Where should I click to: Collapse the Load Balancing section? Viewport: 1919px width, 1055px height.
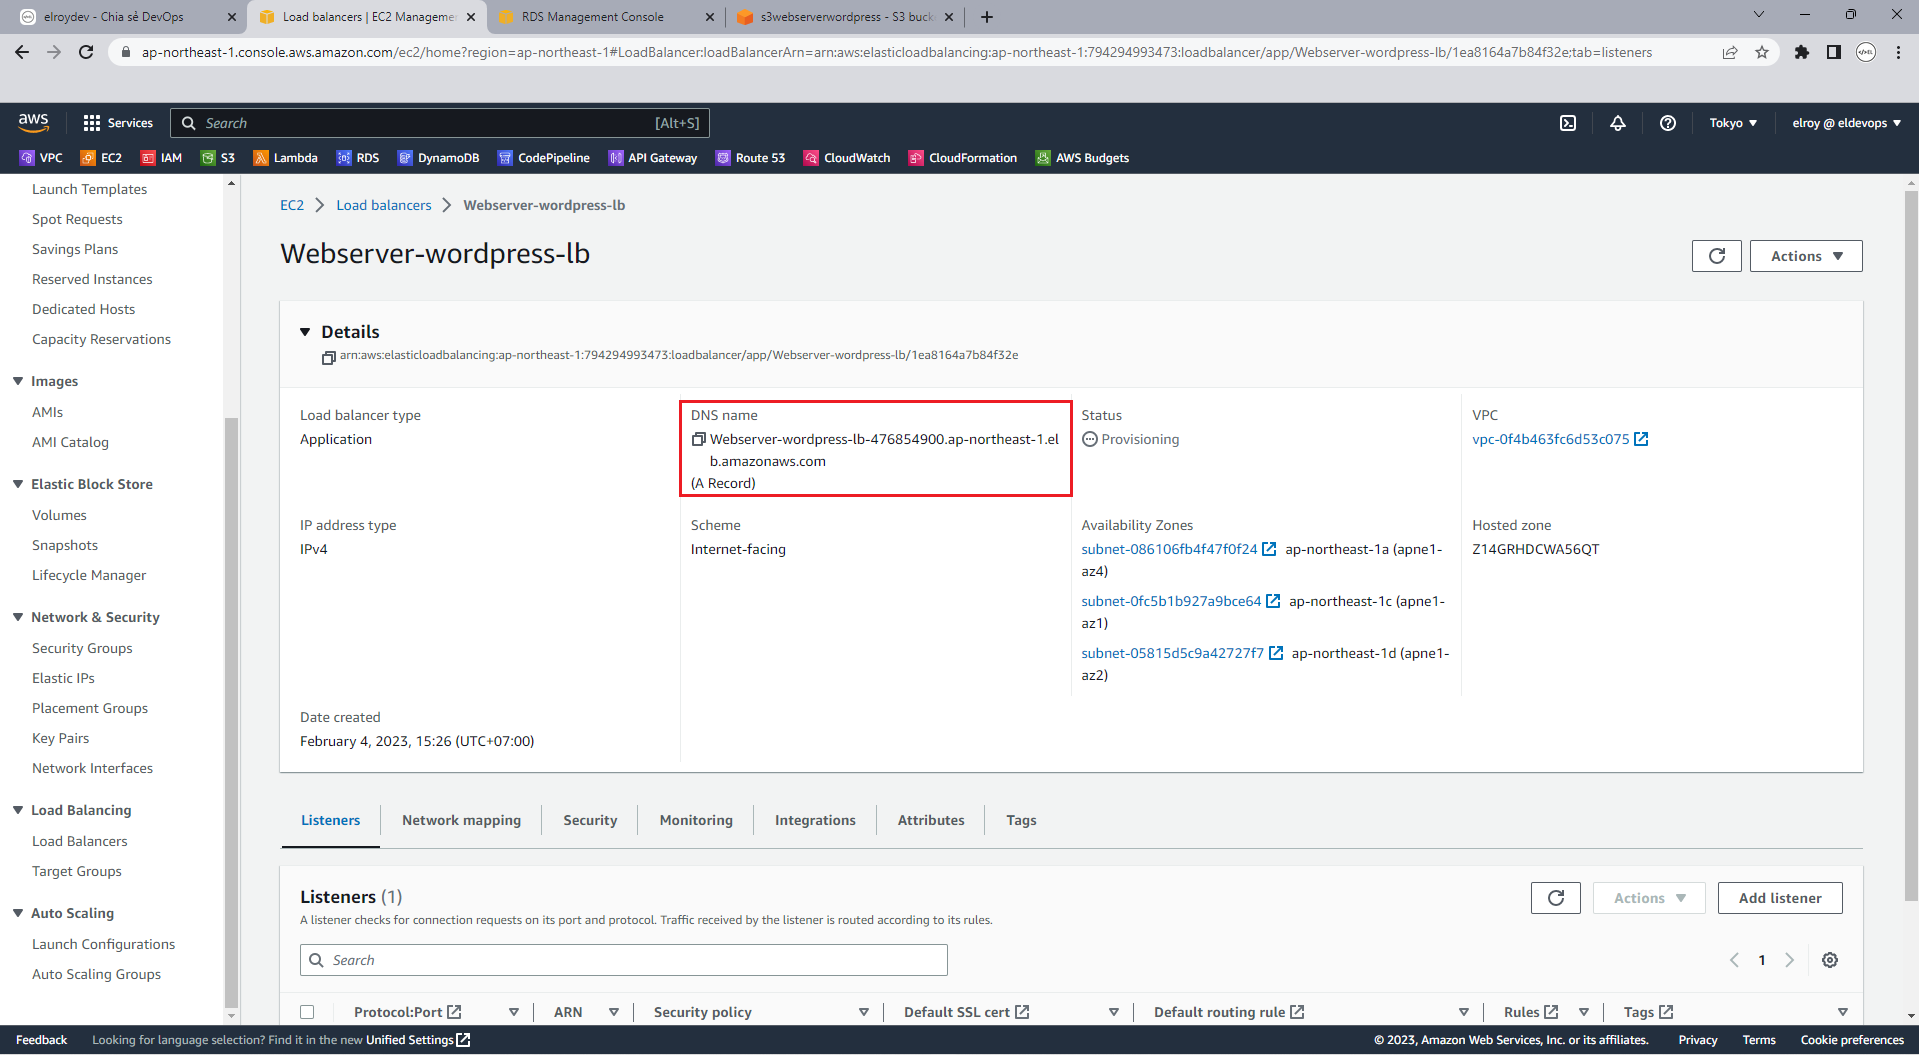tap(18, 810)
